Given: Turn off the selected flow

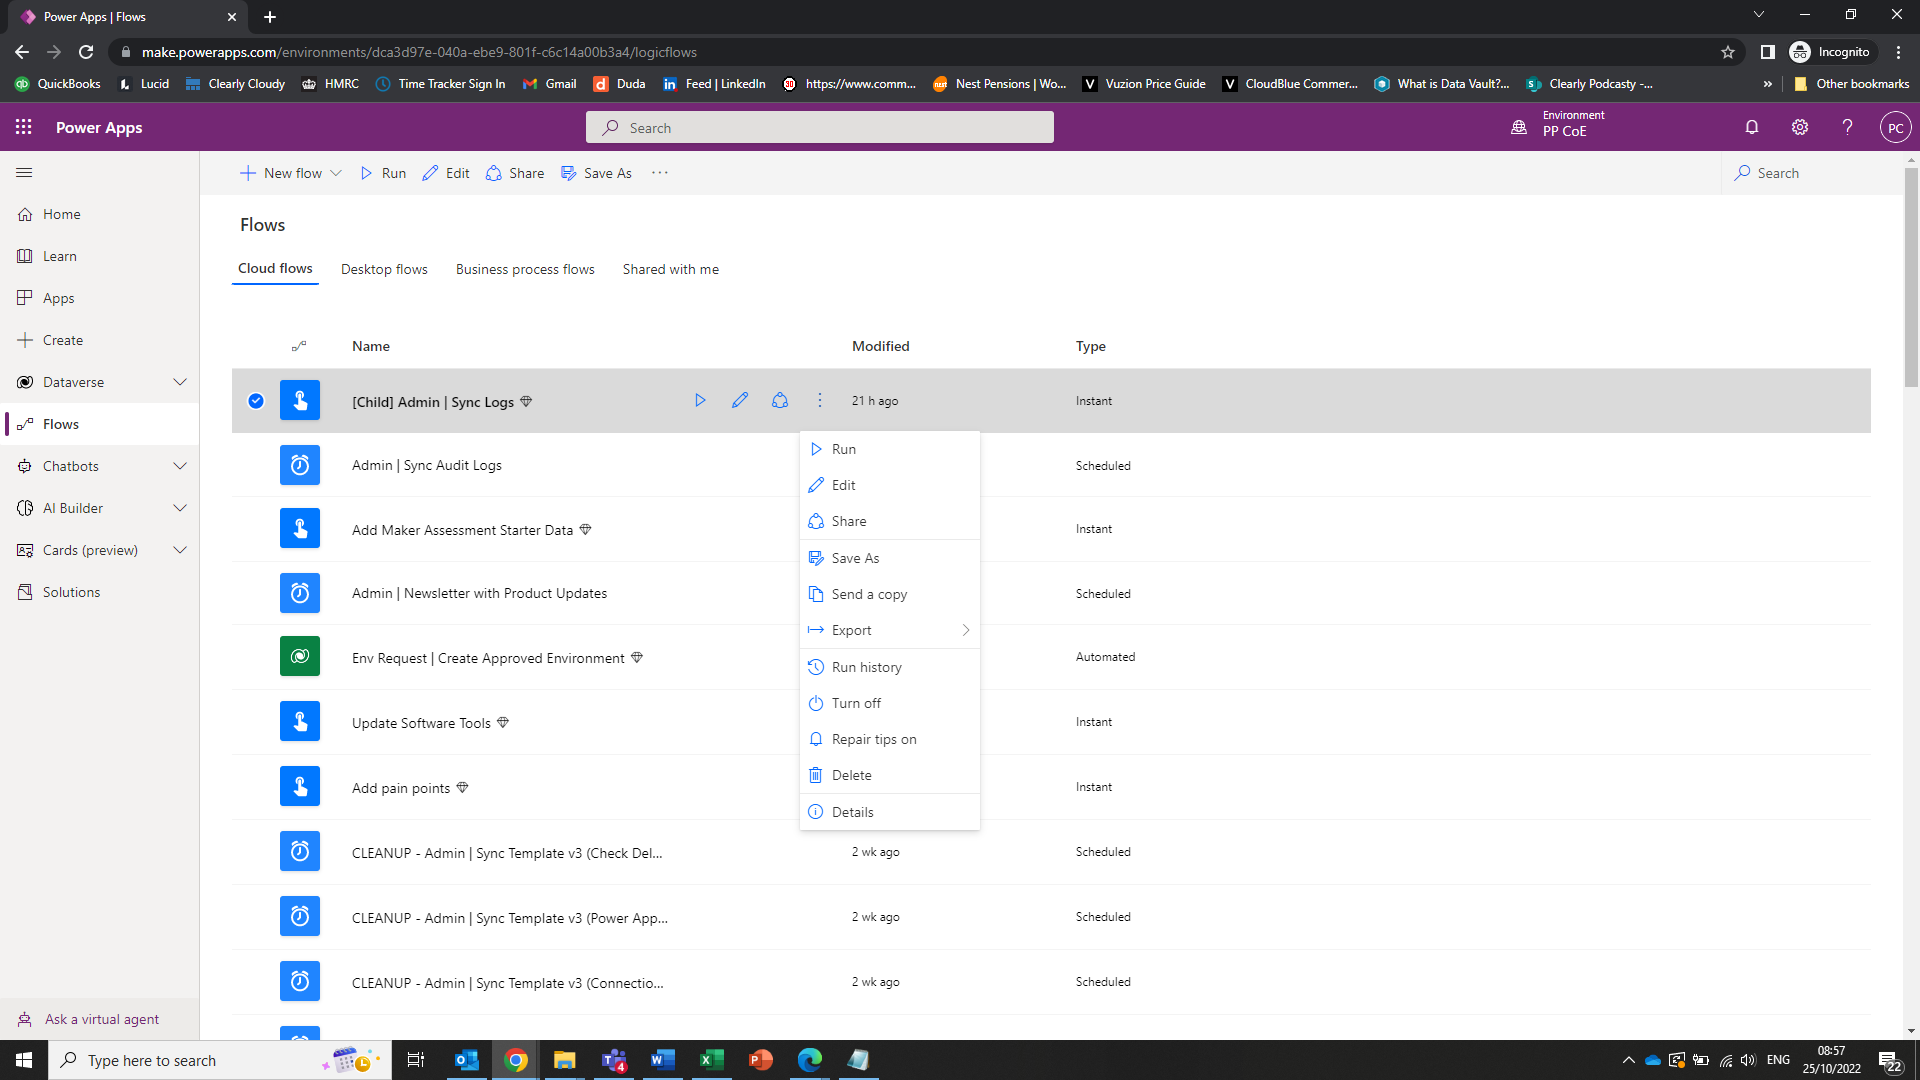Looking at the screenshot, I should pos(855,702).
